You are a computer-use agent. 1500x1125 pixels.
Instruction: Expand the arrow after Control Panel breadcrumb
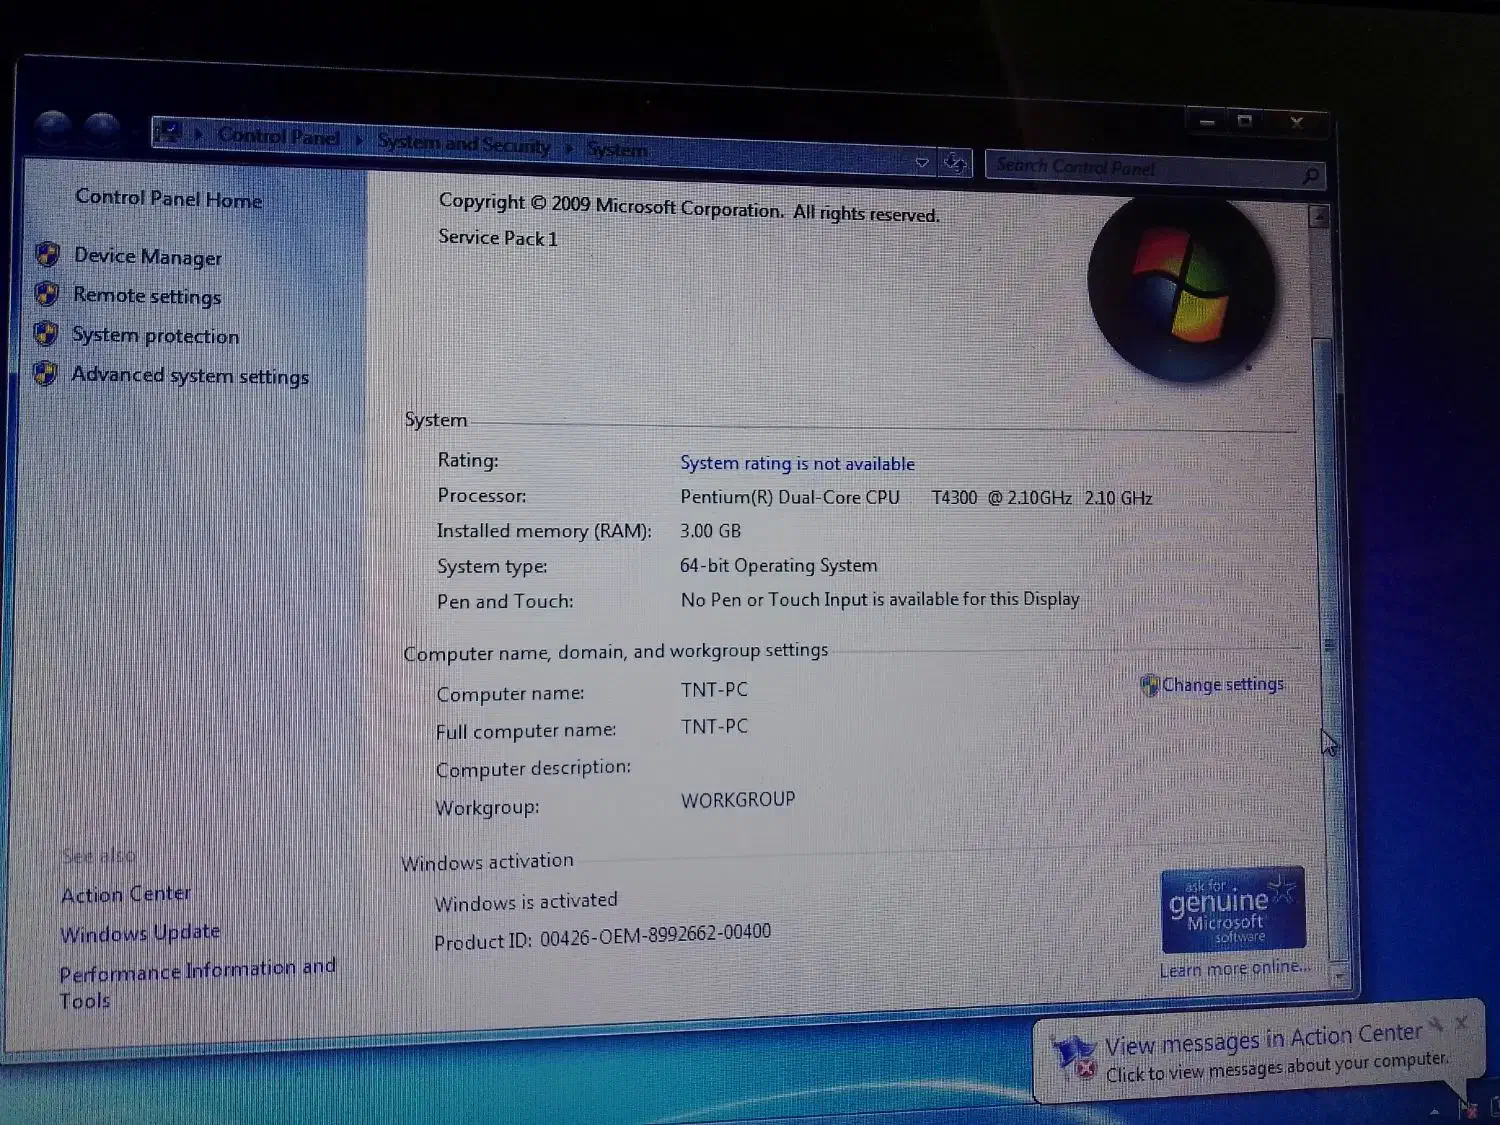click(359, 139)
